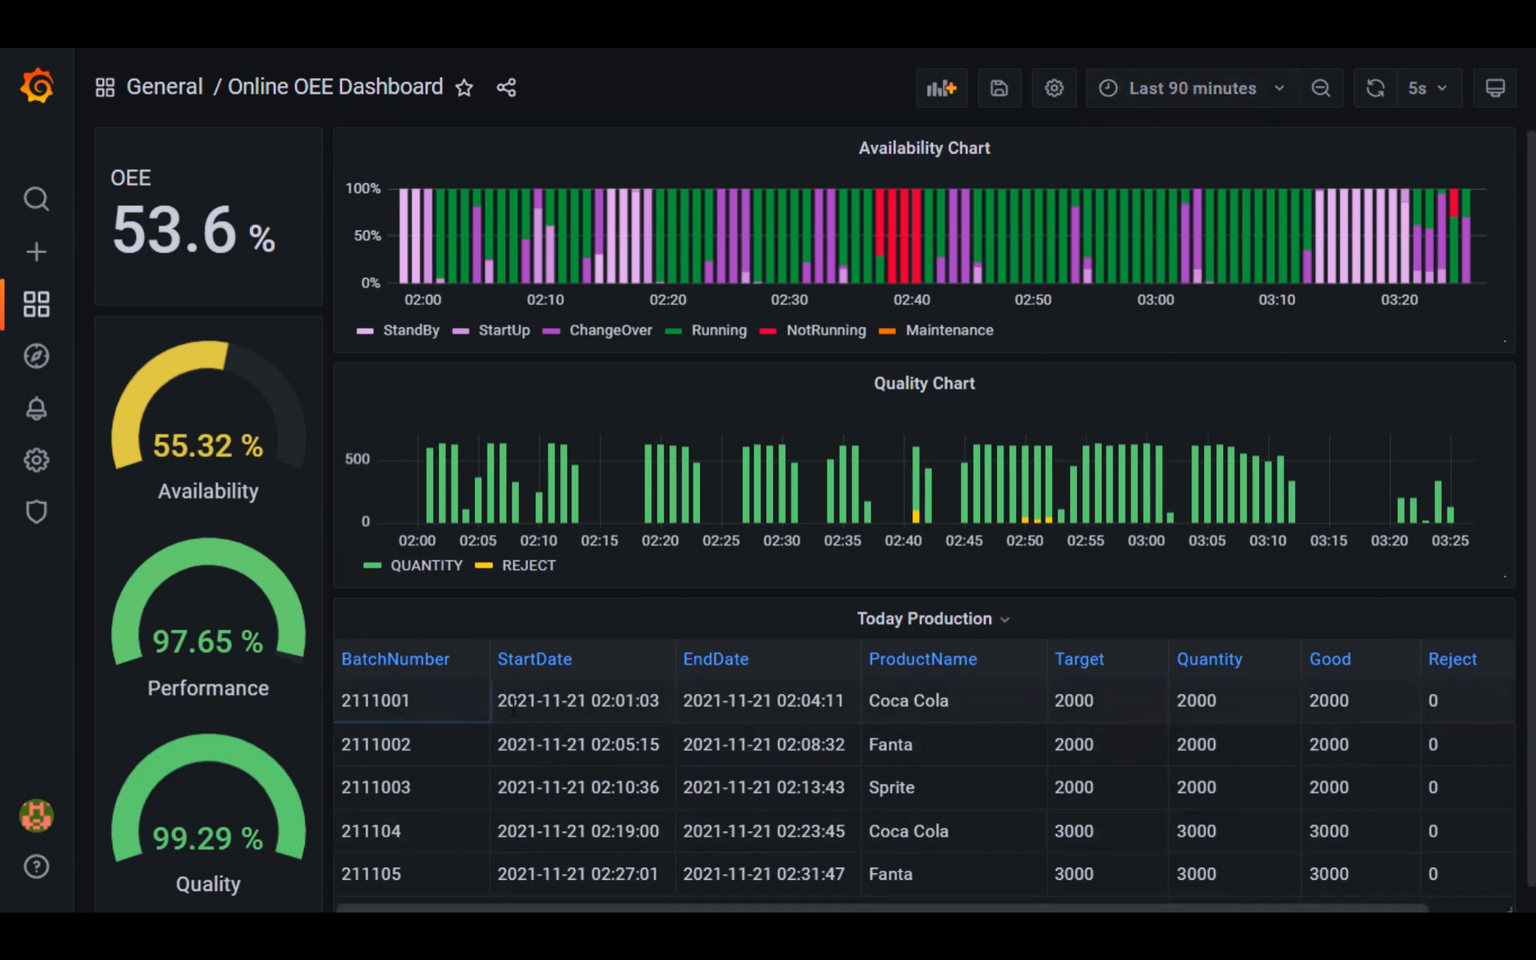Open Alerting bell icon in sidebar
The image size is (1536, 960).
point(36,408)
